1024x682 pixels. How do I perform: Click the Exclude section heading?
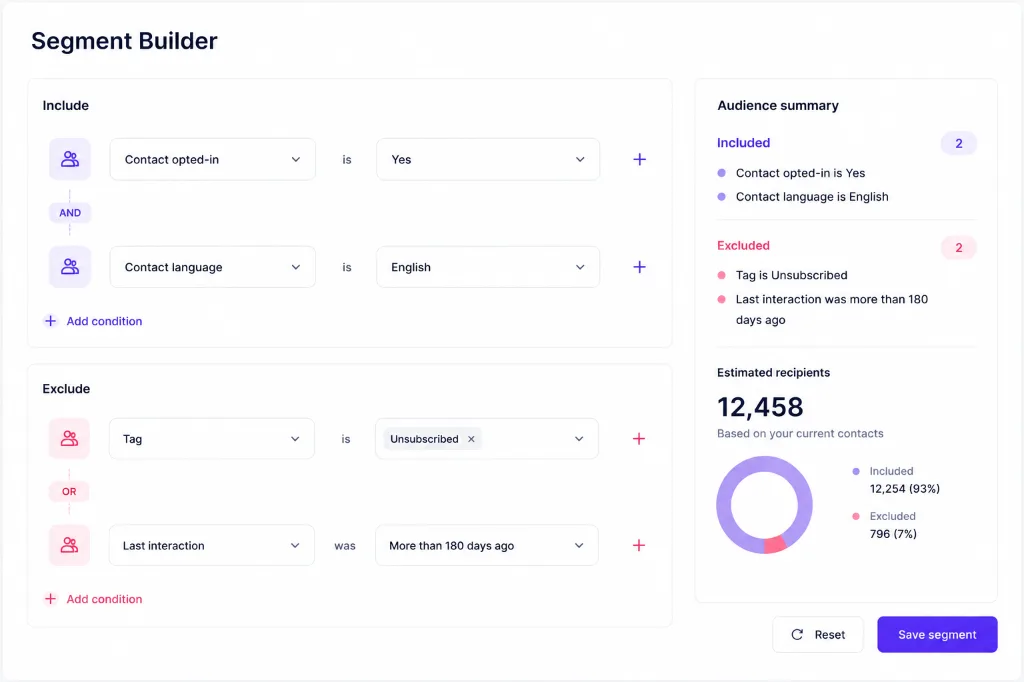tap(66, 389)
